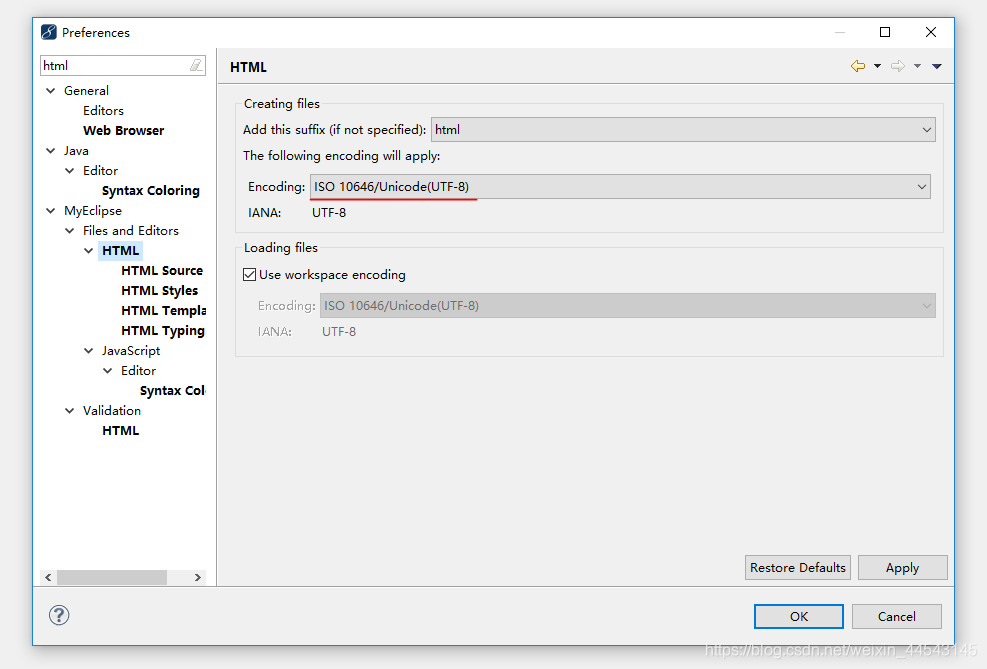The width and height of the screenshot is (987, 669).
Task: Click the Restore Defaults button
Action: pos(798,568)
